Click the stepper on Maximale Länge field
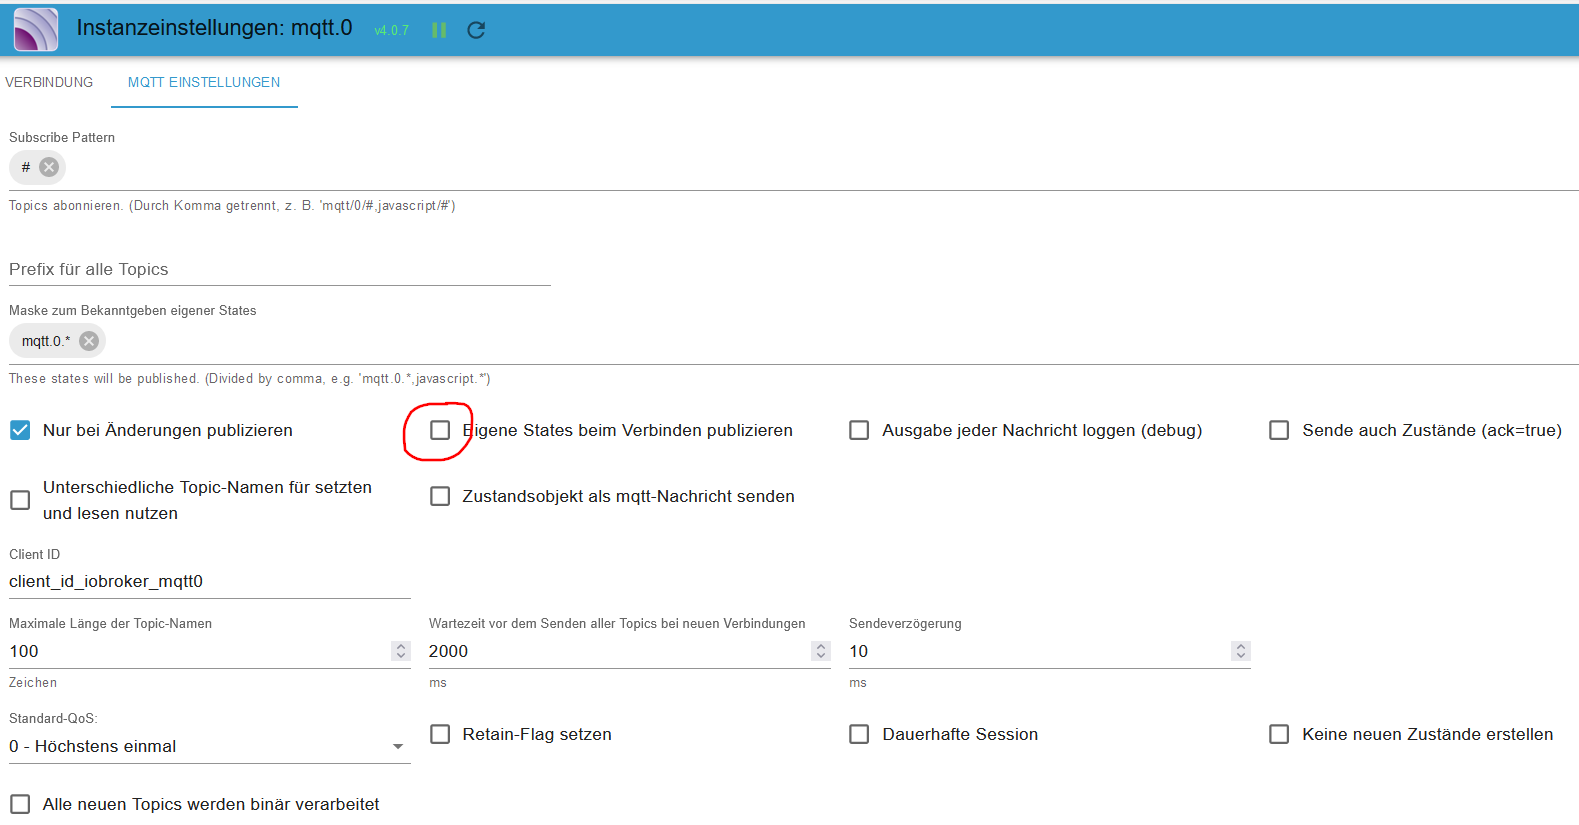Screen dimensions: 1579x825 click(401, 651)
